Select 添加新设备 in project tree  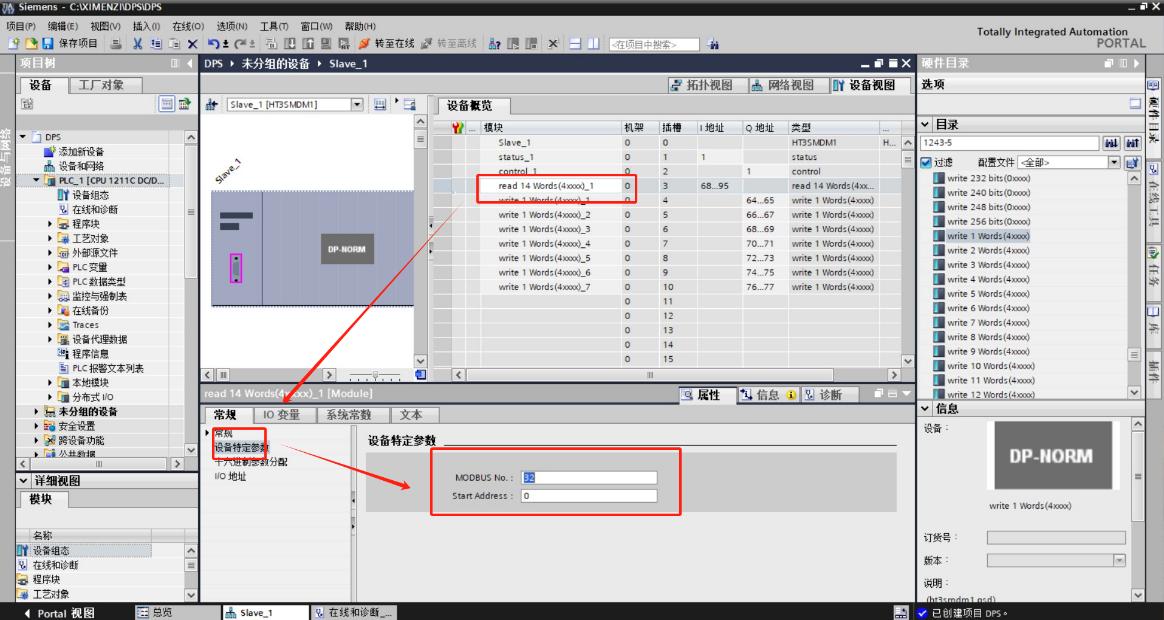pos(82,151)
